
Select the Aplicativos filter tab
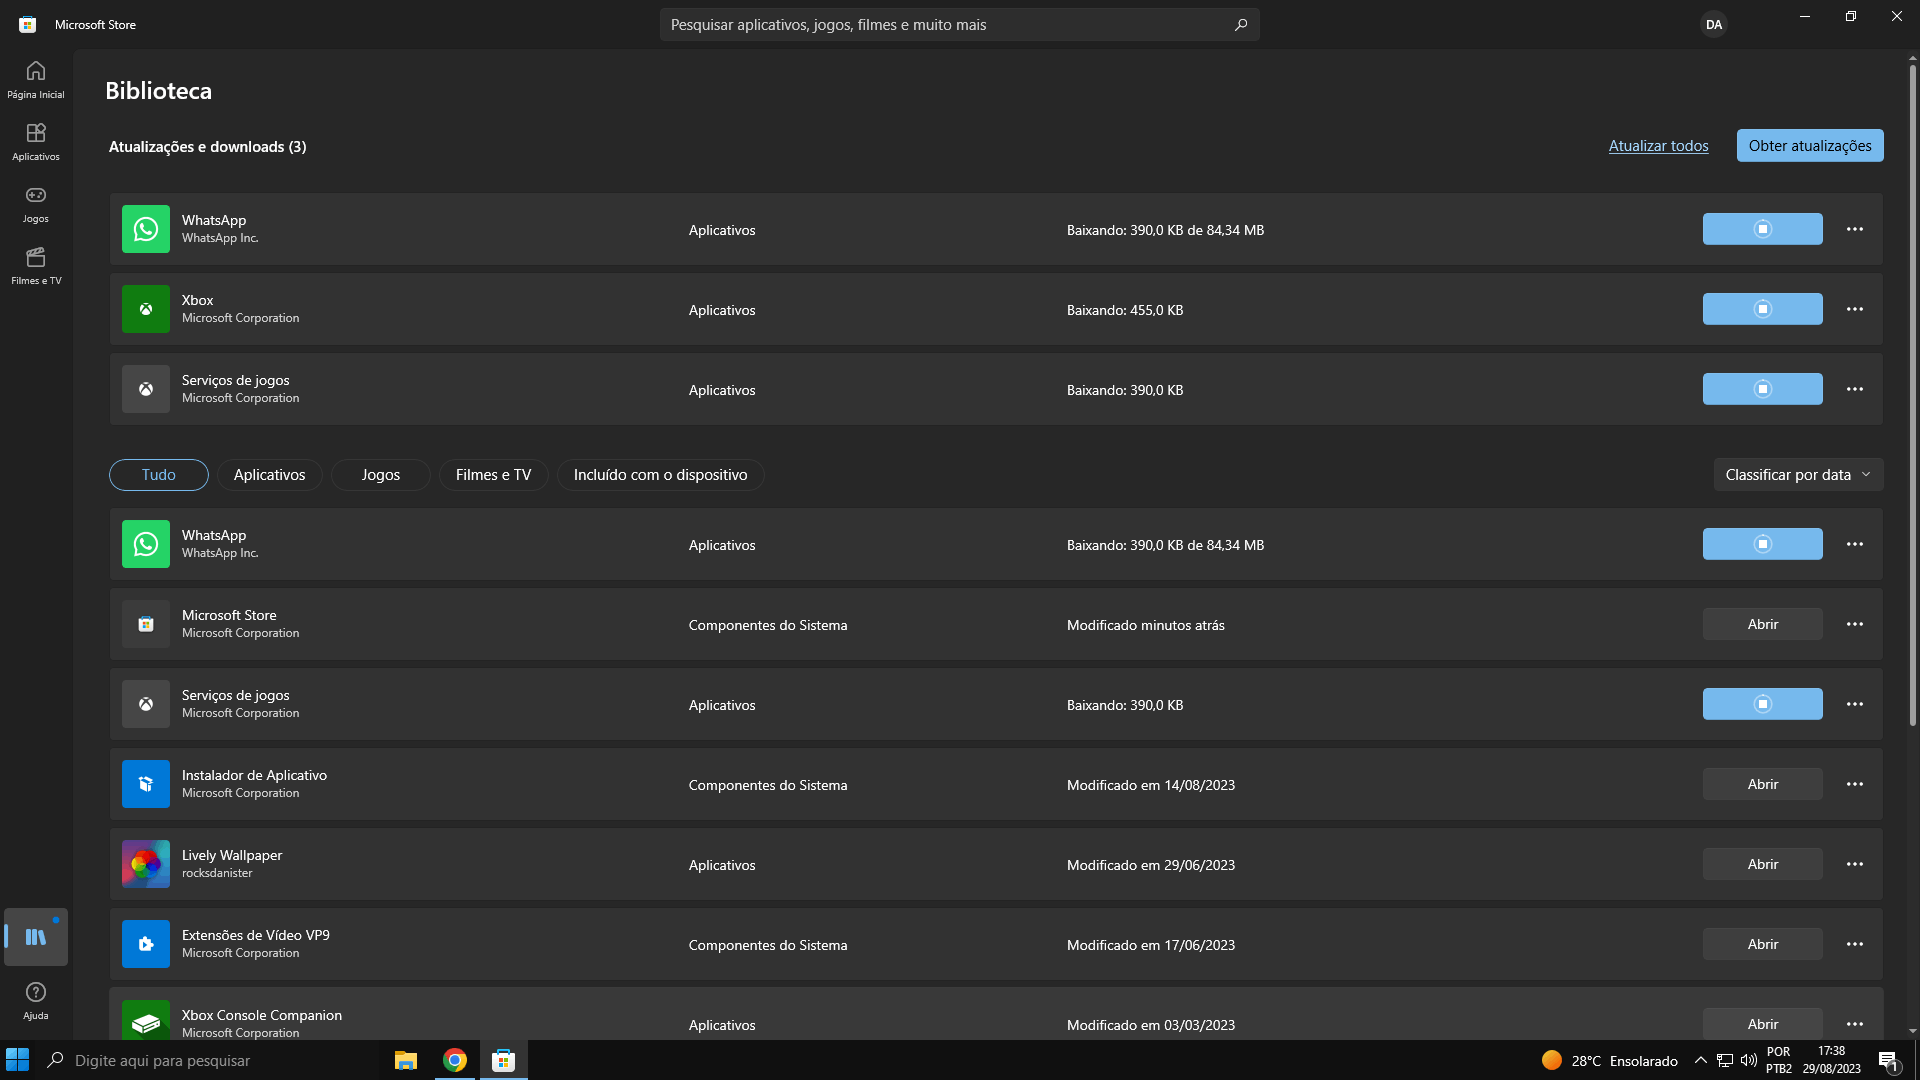(x=269, y=475)
